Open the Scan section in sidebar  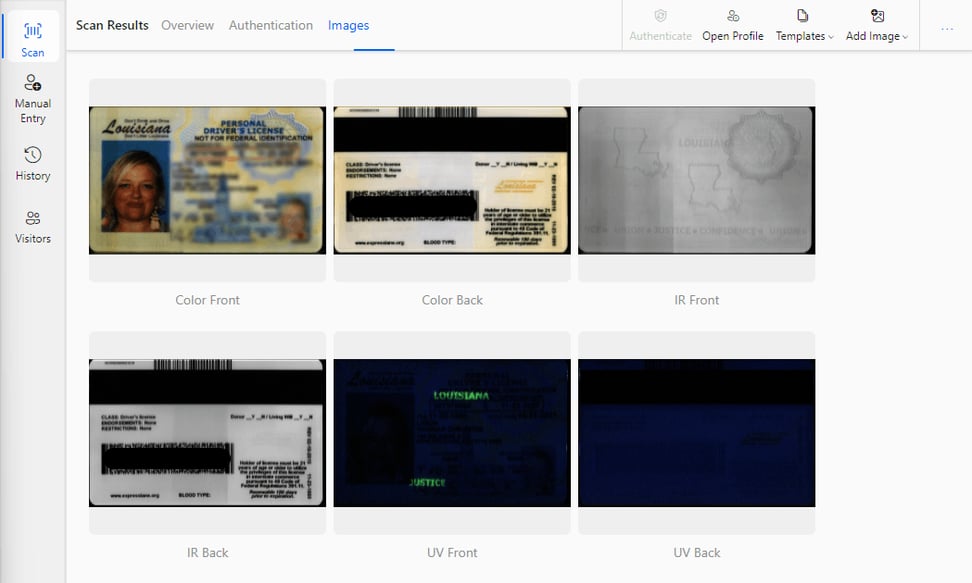tap(33, 38)
